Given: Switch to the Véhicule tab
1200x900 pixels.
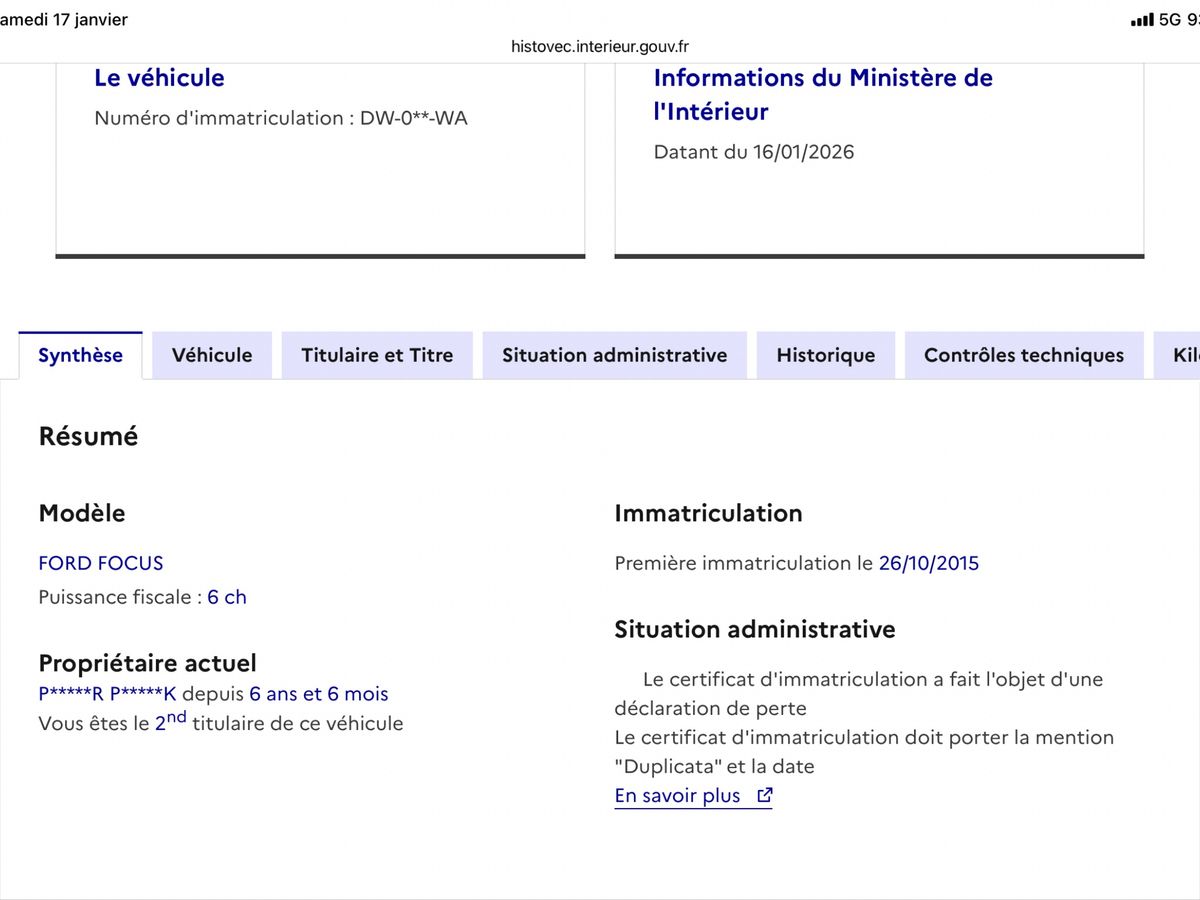Looking at the screenshot, I should point(212,355).
